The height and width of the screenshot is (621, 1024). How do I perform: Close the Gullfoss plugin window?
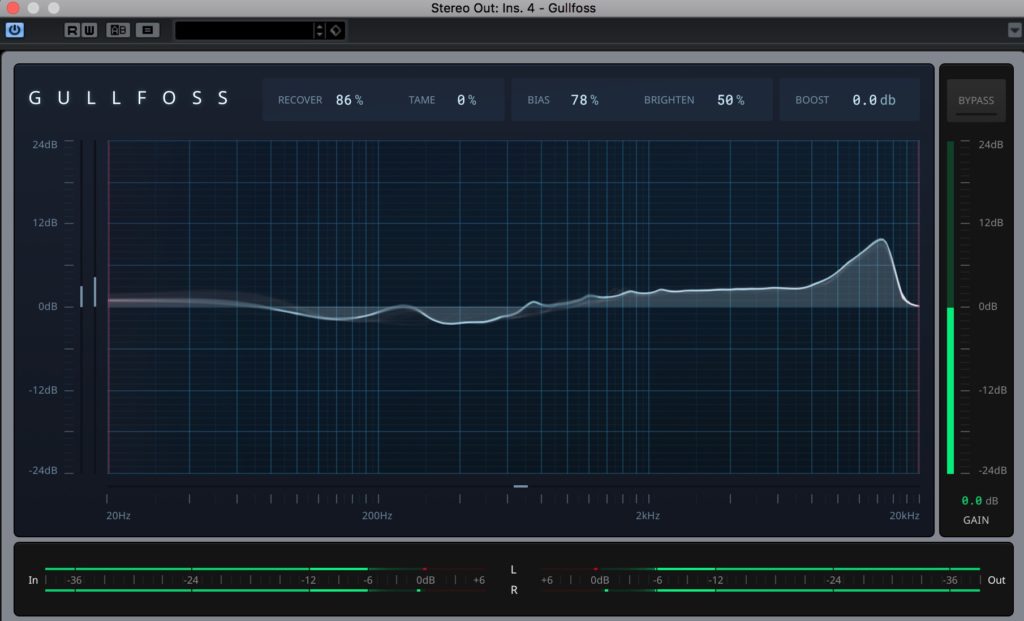coord(12,8)
